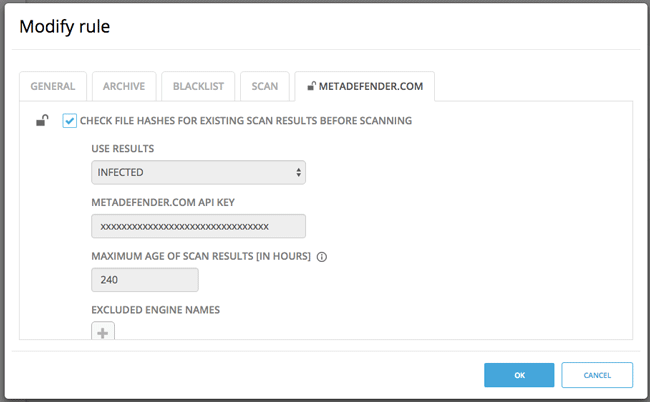
Task: Click the 'Check file hashes' checkbox label text
Action: pyautogui.click(x=246, y=121)
